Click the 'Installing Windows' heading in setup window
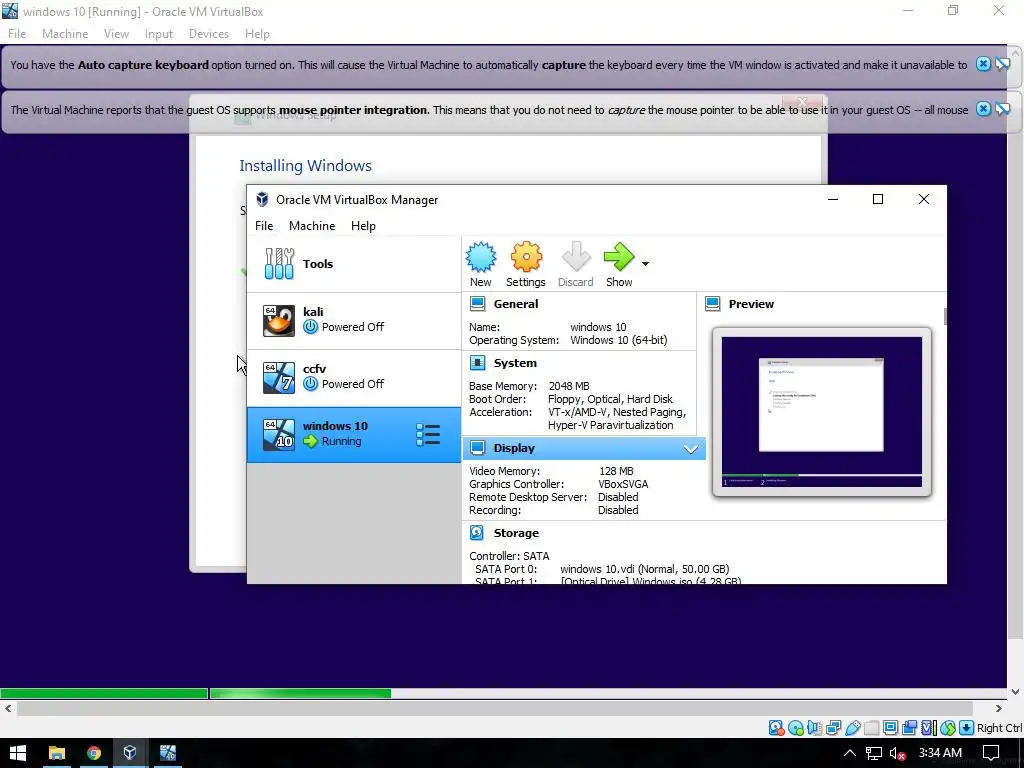The width and height of the screenshot is (1024, 768). [x=305, y=166]
